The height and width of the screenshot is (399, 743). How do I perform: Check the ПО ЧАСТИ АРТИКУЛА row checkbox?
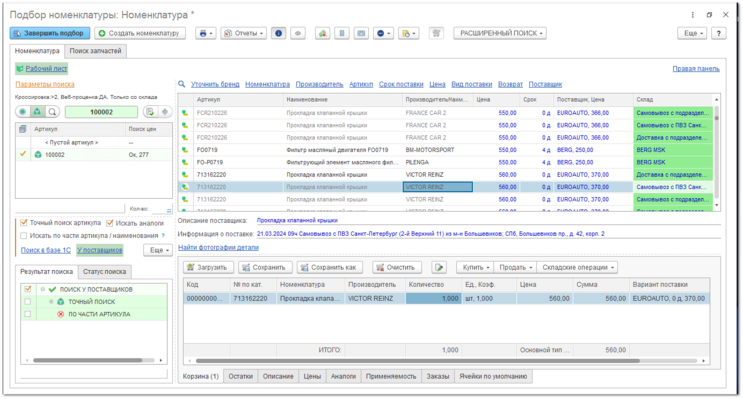[28, 314]
